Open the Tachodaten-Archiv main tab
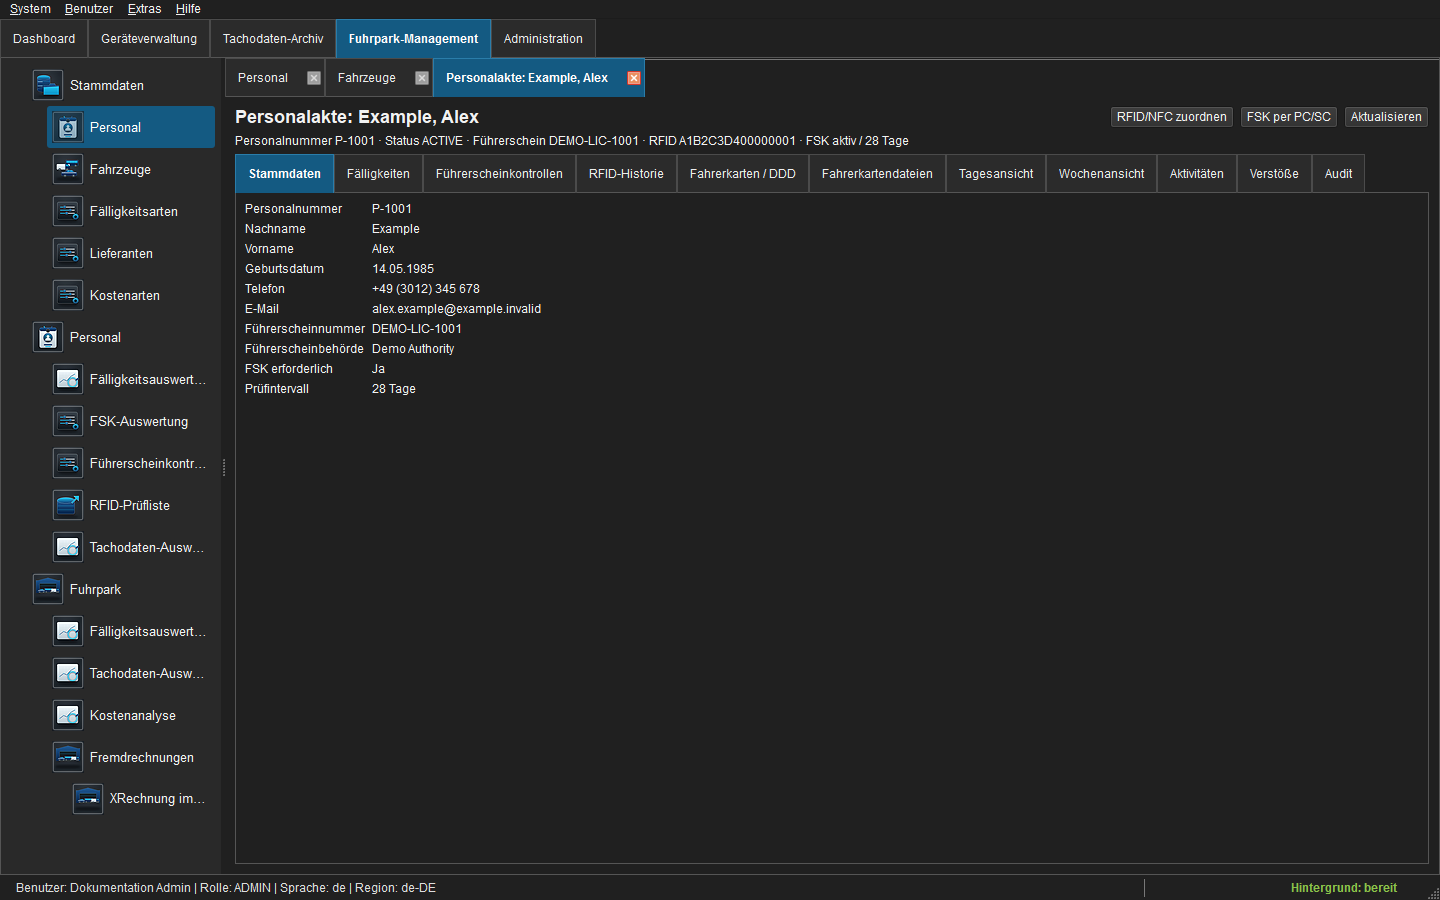This screenshot has height=900, width=1440. click(273, 39)
